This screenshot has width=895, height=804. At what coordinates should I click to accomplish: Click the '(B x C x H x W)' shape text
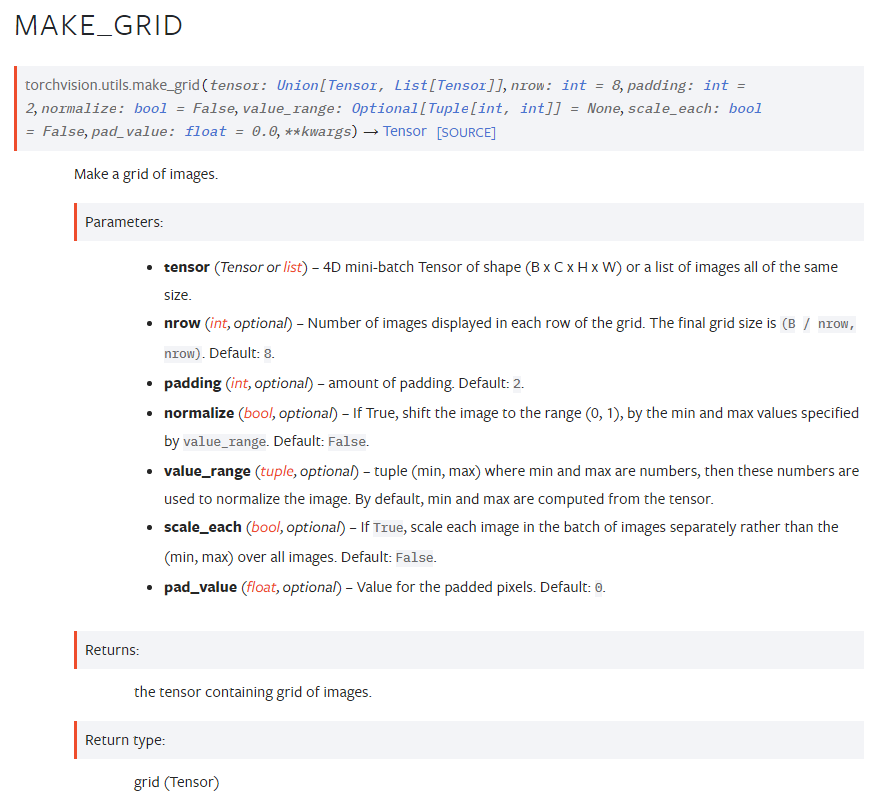[x=574, y=267]
